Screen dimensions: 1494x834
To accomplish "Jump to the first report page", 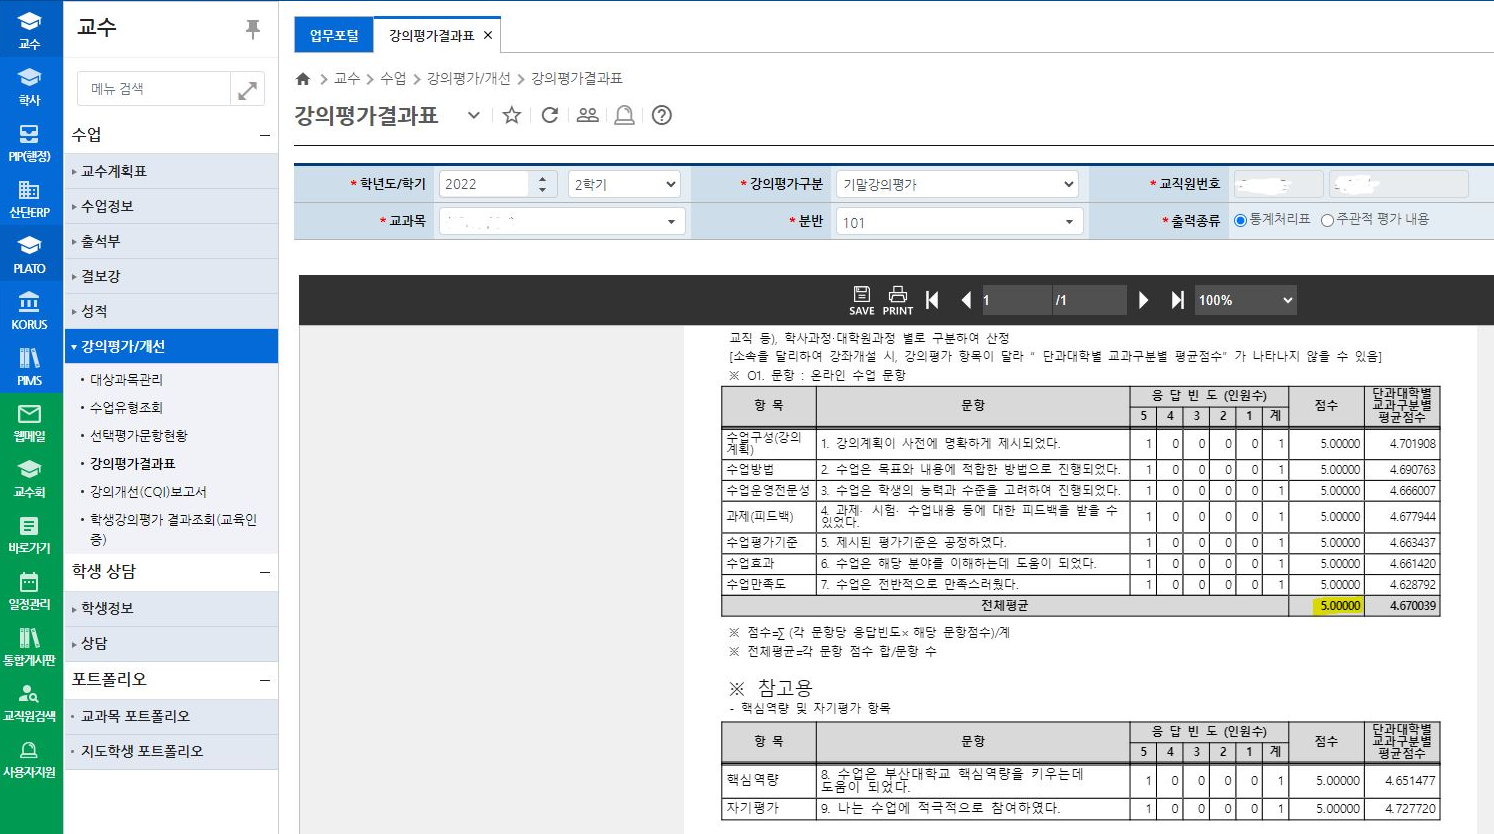I will pos(932,300).
